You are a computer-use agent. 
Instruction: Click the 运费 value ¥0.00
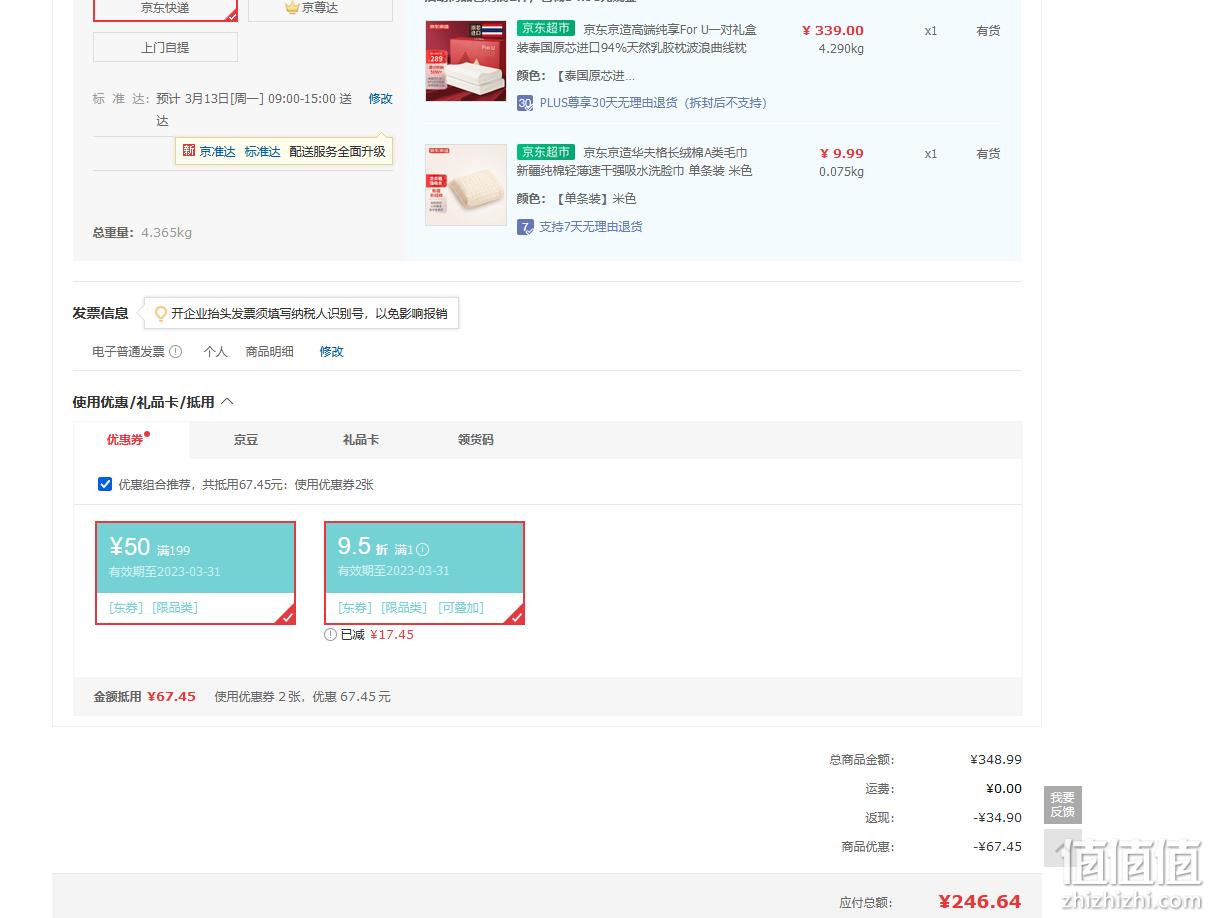(1004, 789)
